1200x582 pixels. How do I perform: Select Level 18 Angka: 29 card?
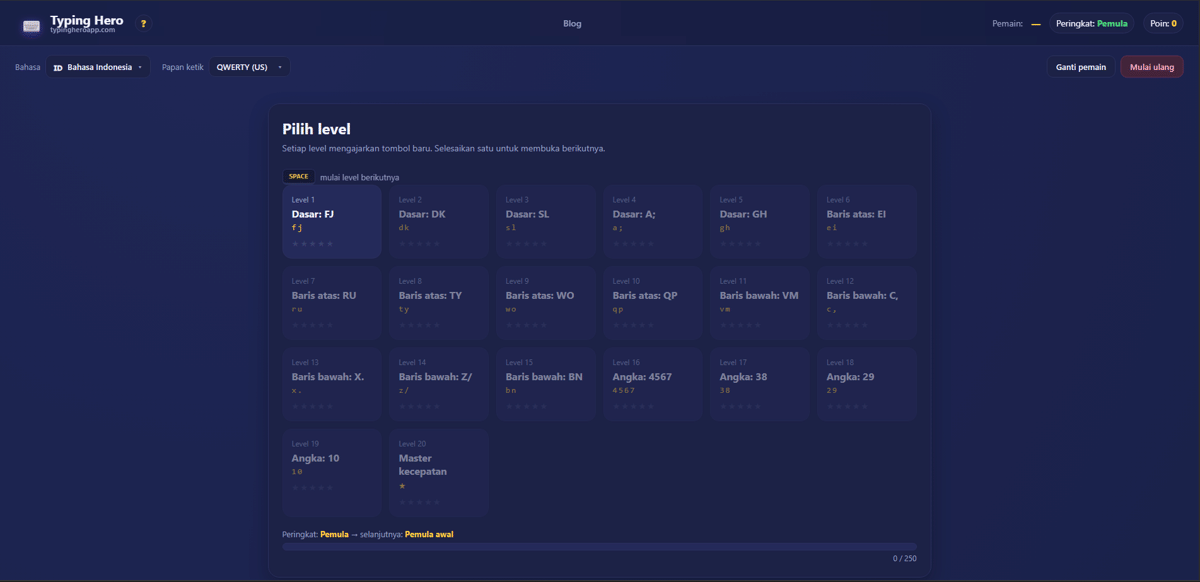867,385
